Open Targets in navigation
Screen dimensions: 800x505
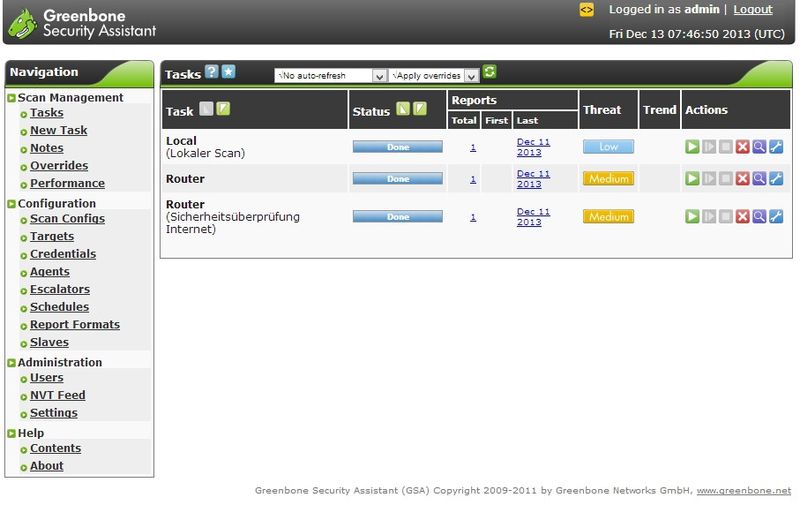[52, 236]
